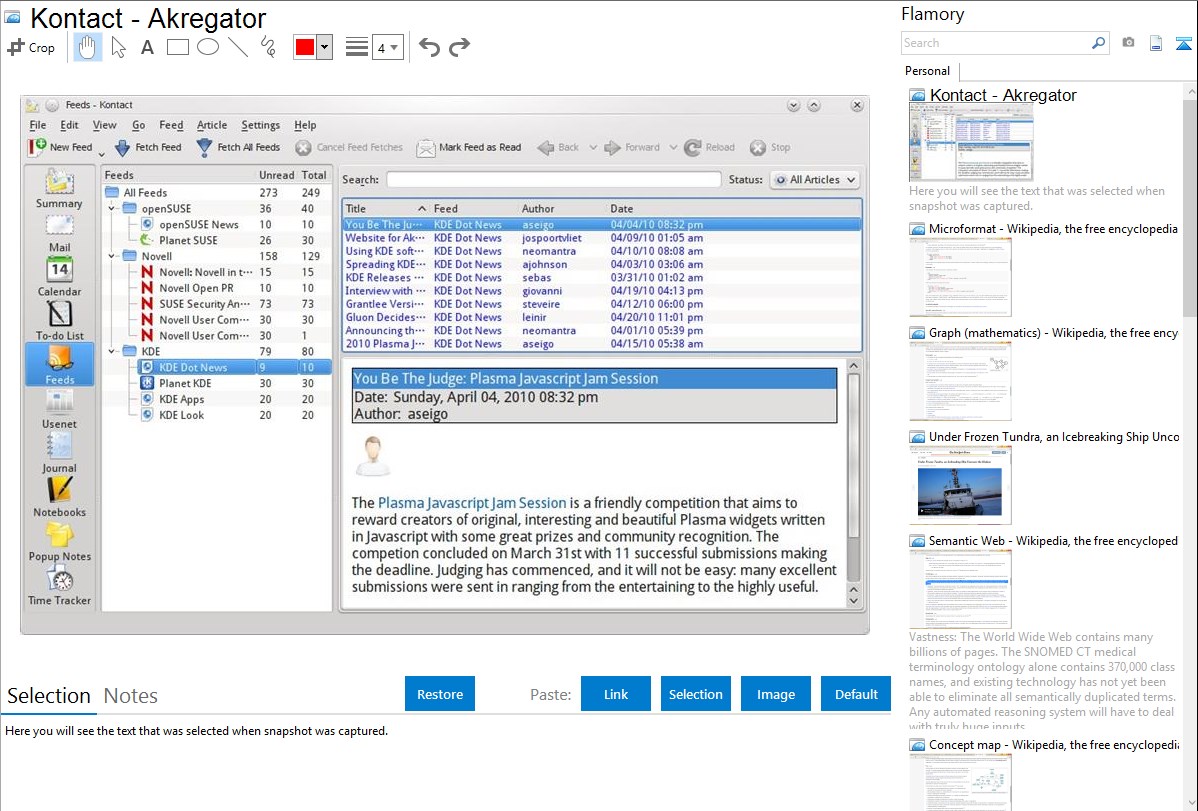The height and width of the screenshot is (811, 1198).
Task: Open the Kontact - Akregator snapshot thumbnail
Action: click(x=971, y=143)
